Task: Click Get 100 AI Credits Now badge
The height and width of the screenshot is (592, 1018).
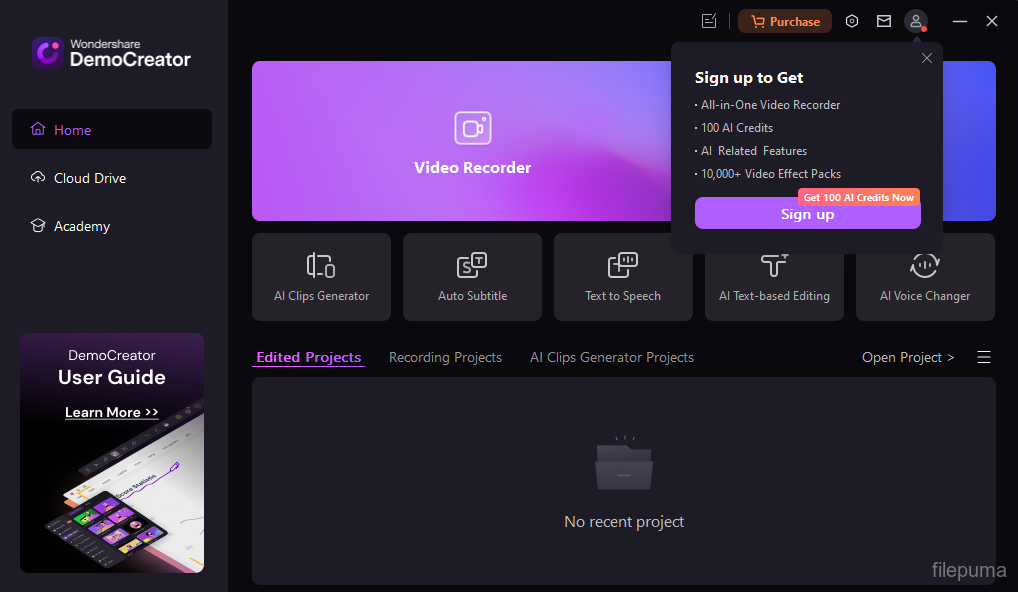Action: click(x=858, y=197)
